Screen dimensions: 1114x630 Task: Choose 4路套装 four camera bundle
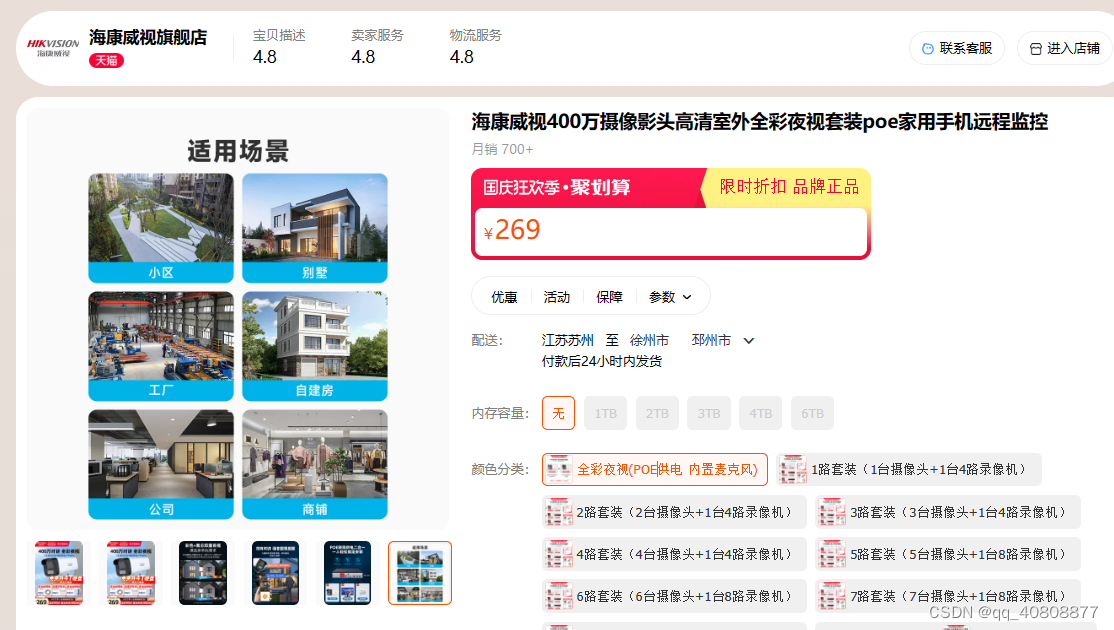click(x=674, y=554)
